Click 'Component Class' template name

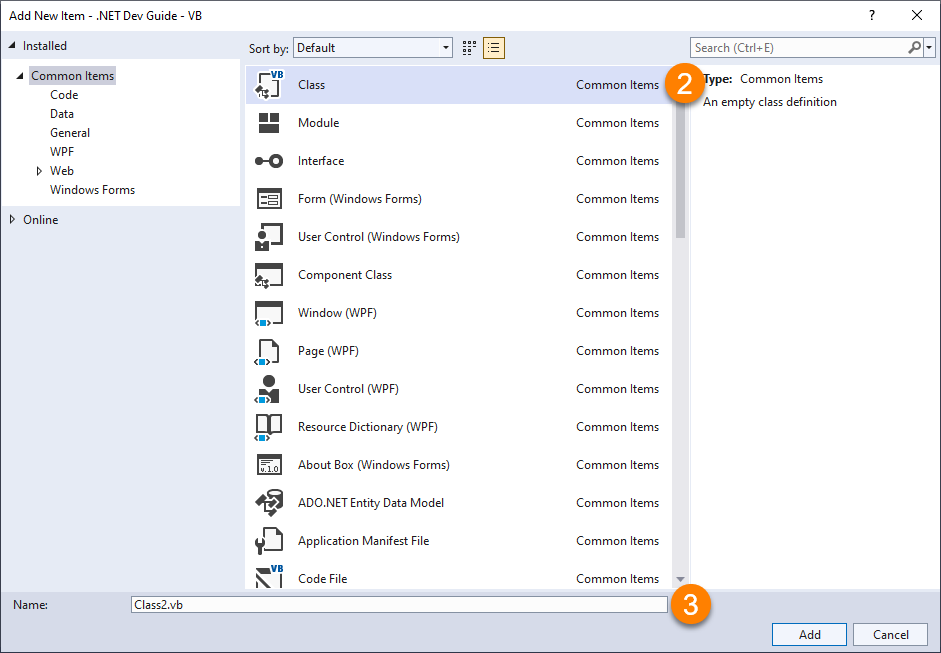tap(345, 275)
